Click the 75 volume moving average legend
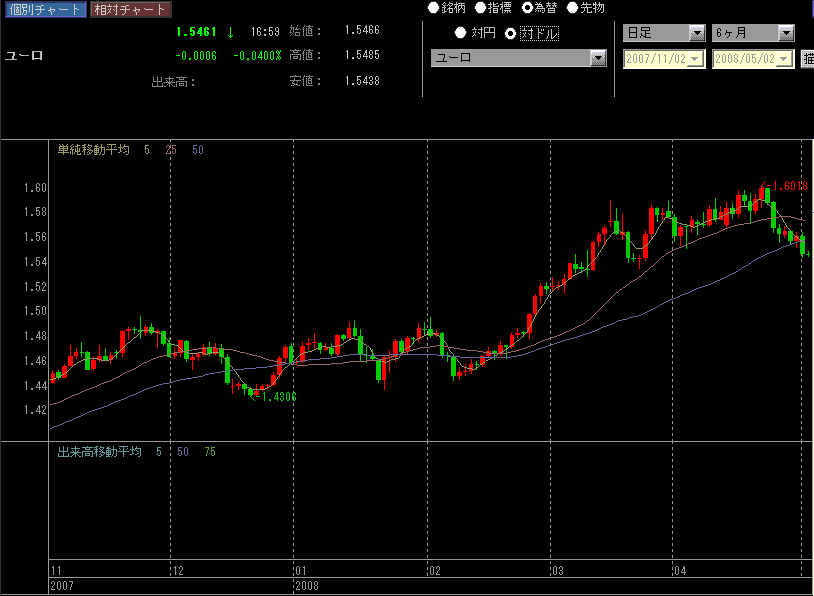This screenshot has height=596, width=814. (x=209, y=452)
